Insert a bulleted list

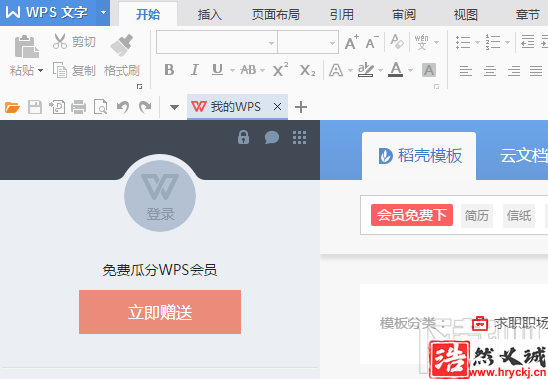pos(463,42)
